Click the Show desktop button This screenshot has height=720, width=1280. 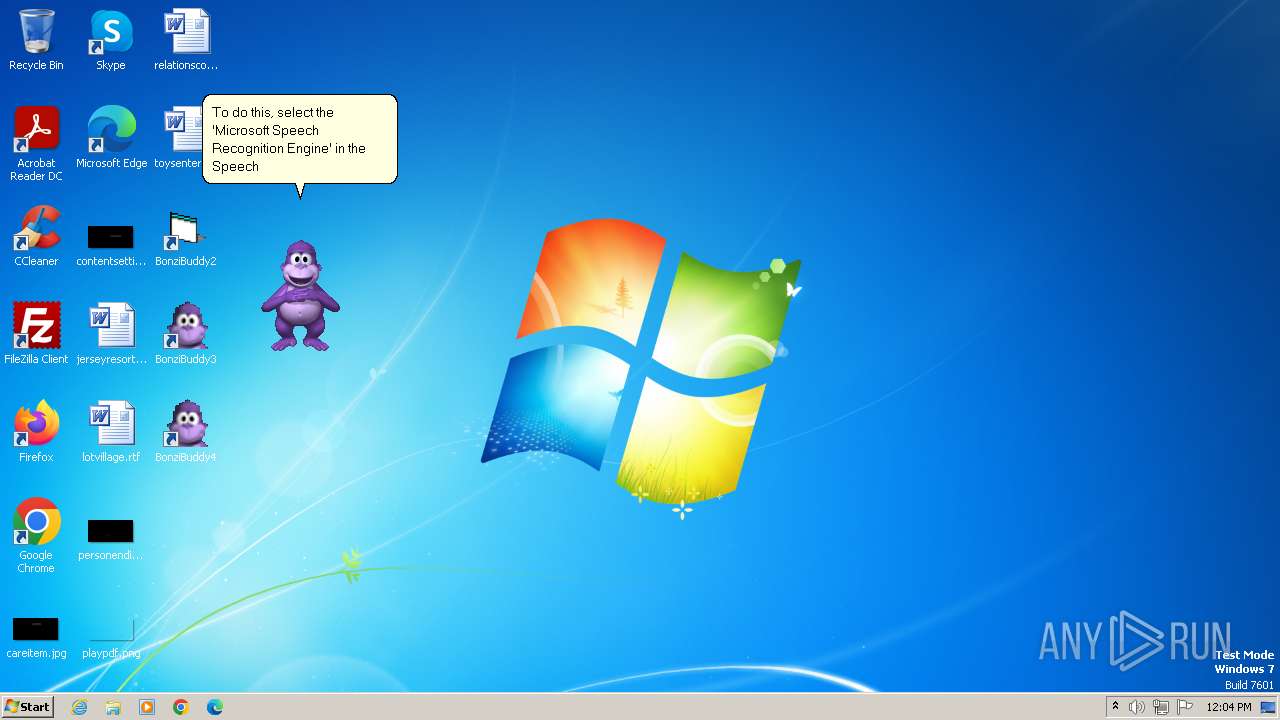click(1268, 707)
